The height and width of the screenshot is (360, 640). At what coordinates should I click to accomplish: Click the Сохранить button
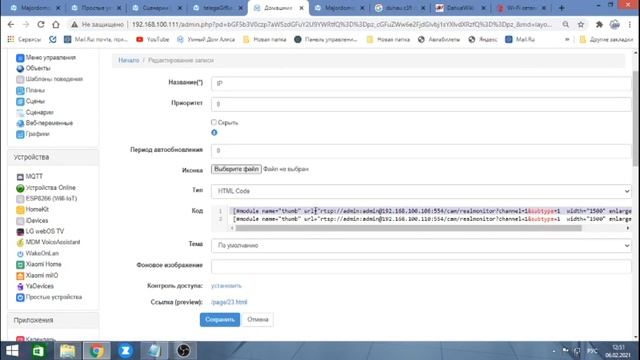pos(220,320)
